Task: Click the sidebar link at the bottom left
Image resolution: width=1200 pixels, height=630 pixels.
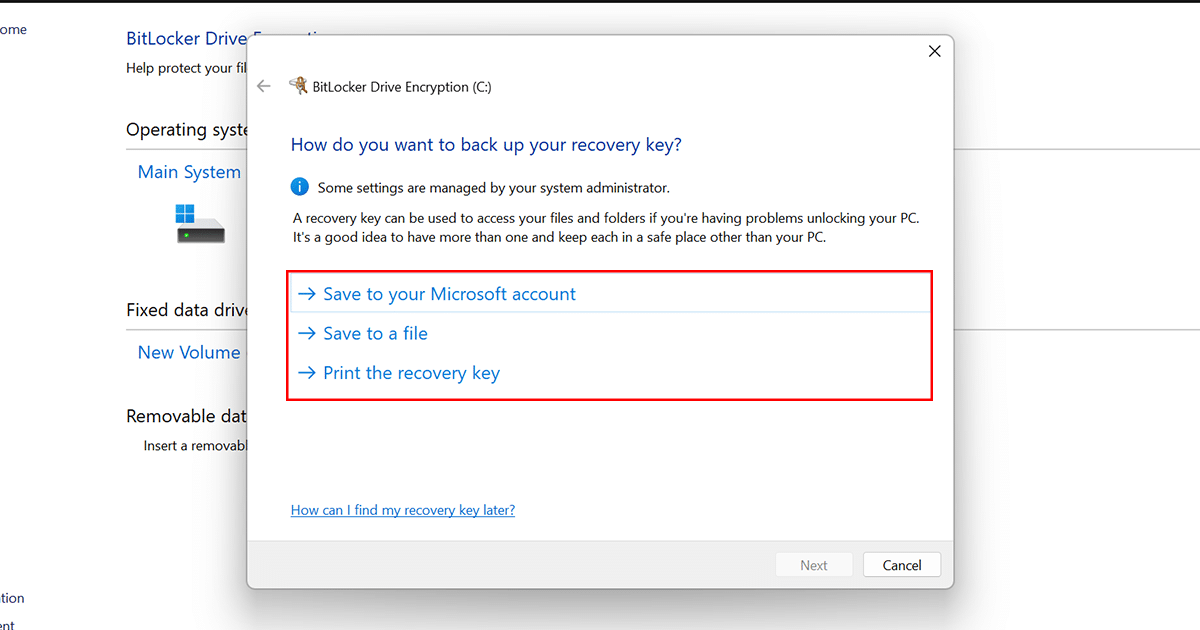Action: (10, 598)
